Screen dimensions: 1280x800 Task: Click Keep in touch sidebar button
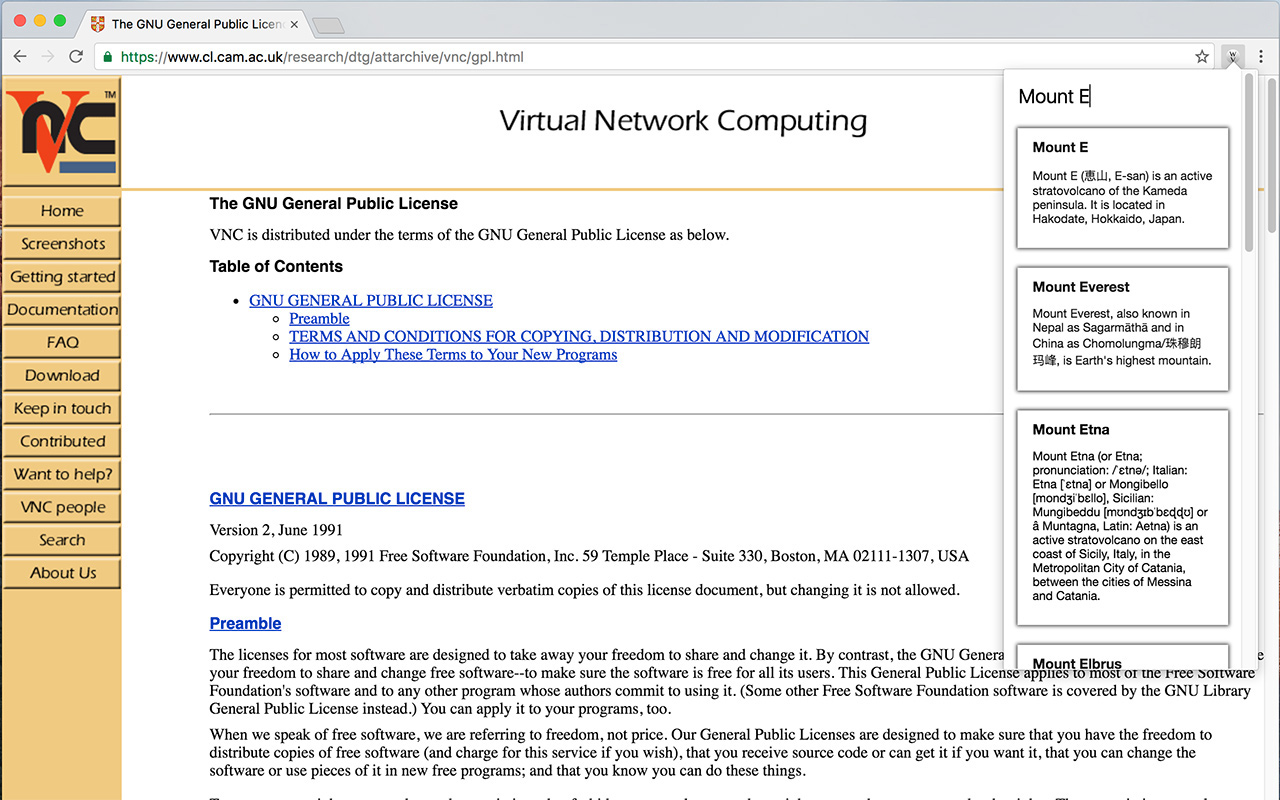point(62,408)
